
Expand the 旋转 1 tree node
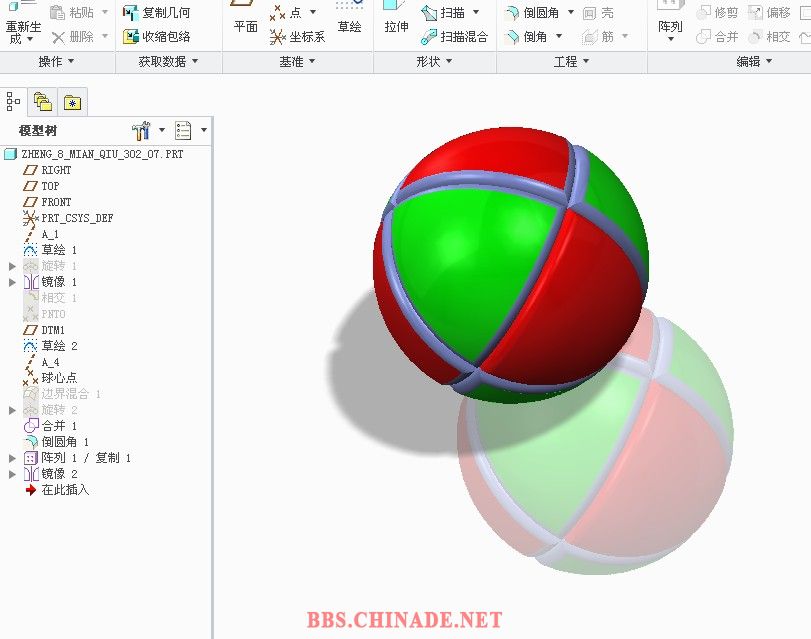(x=12, y=266)
